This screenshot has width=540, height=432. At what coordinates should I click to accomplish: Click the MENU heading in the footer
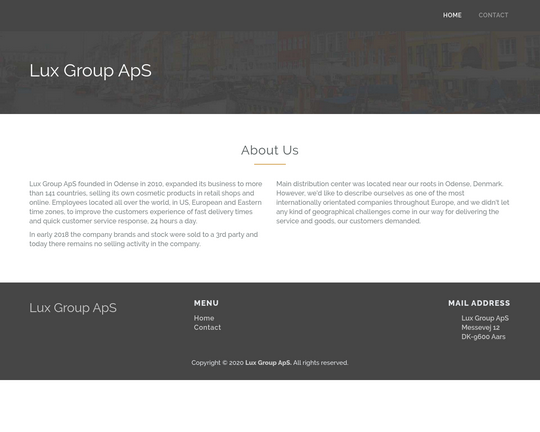click(x=206, y=303)
